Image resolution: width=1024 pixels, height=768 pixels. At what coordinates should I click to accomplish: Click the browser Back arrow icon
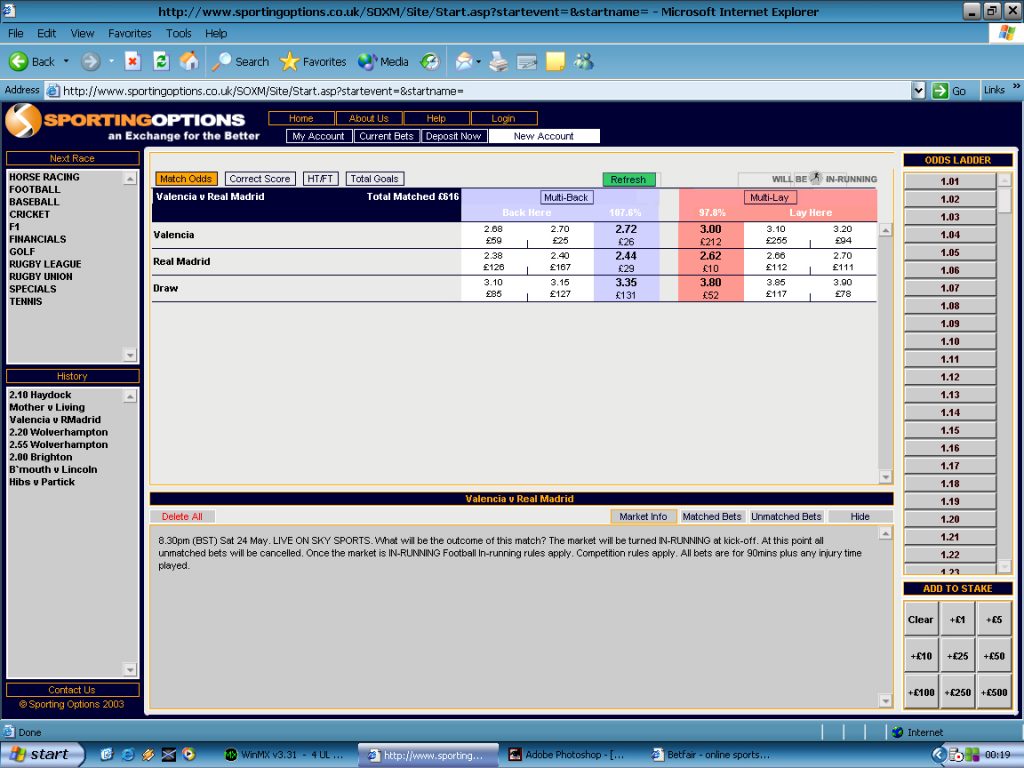tap(19, 62)
